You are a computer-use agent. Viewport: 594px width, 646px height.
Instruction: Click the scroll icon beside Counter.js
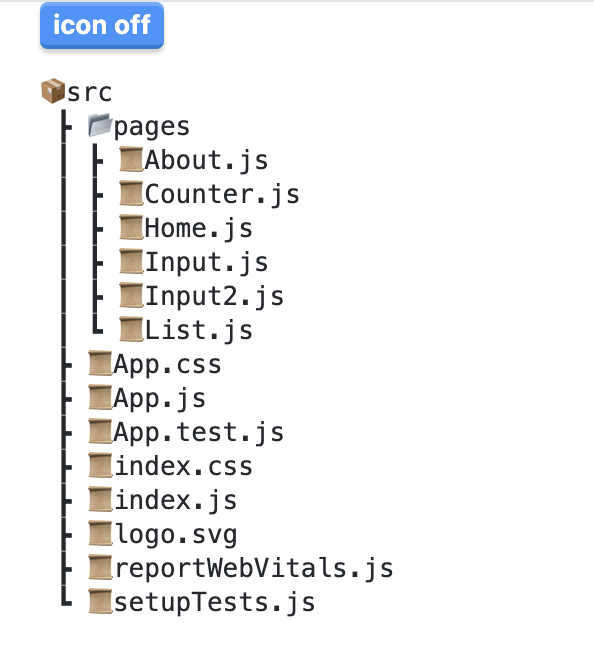[x=131, y=193]
